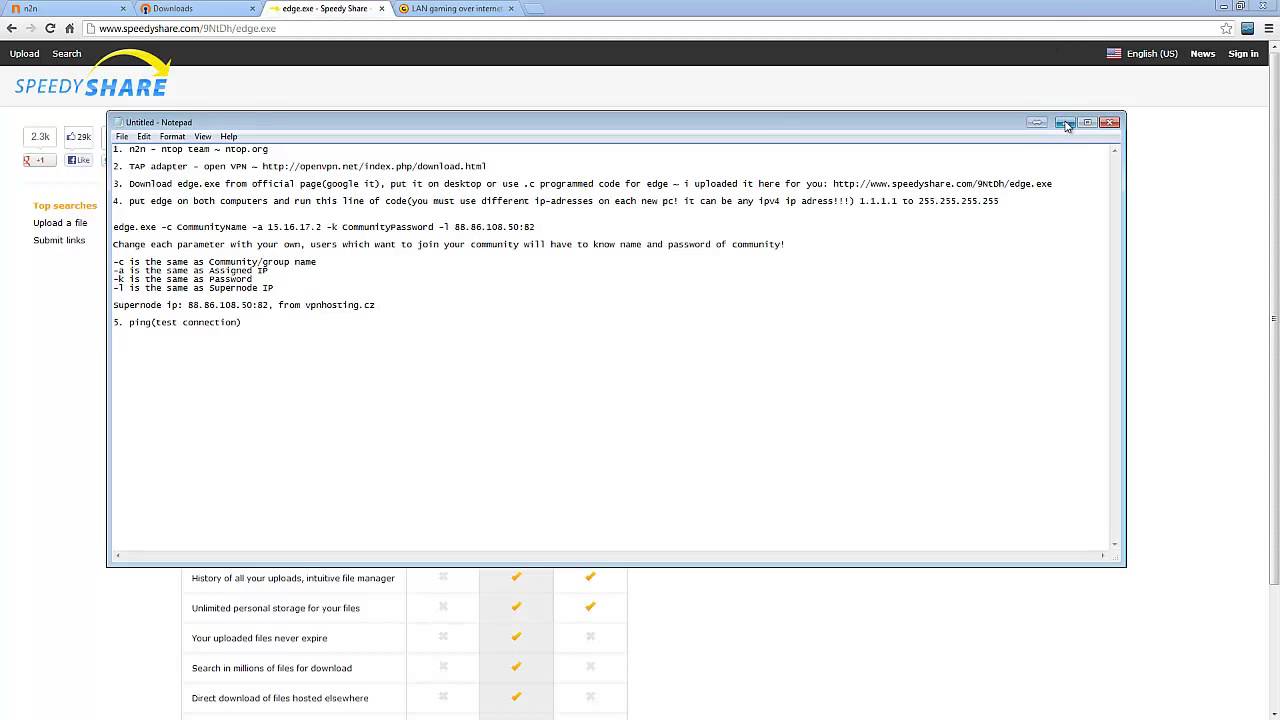Viewport: 1280px width, 720px height.
Task: Open Upload in SpeedyShare top bar
Action: [24, 54]
